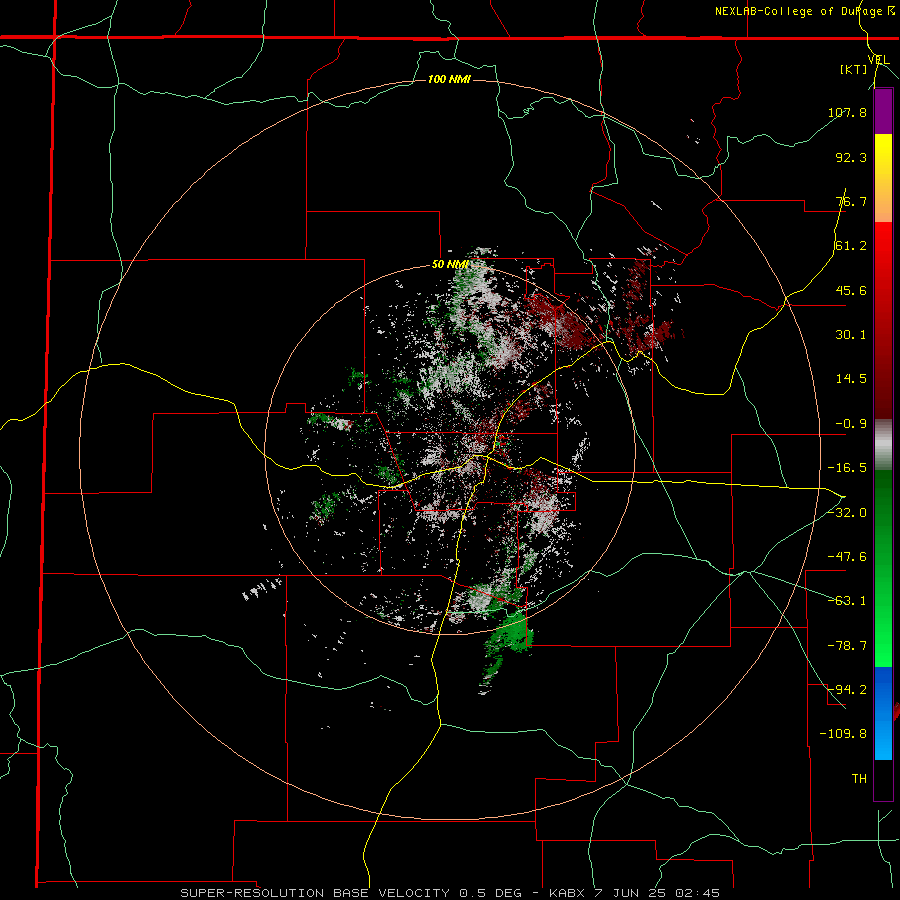900x900 pixels.
Task: Click the blue segment of the color bar
Action: 883,713
